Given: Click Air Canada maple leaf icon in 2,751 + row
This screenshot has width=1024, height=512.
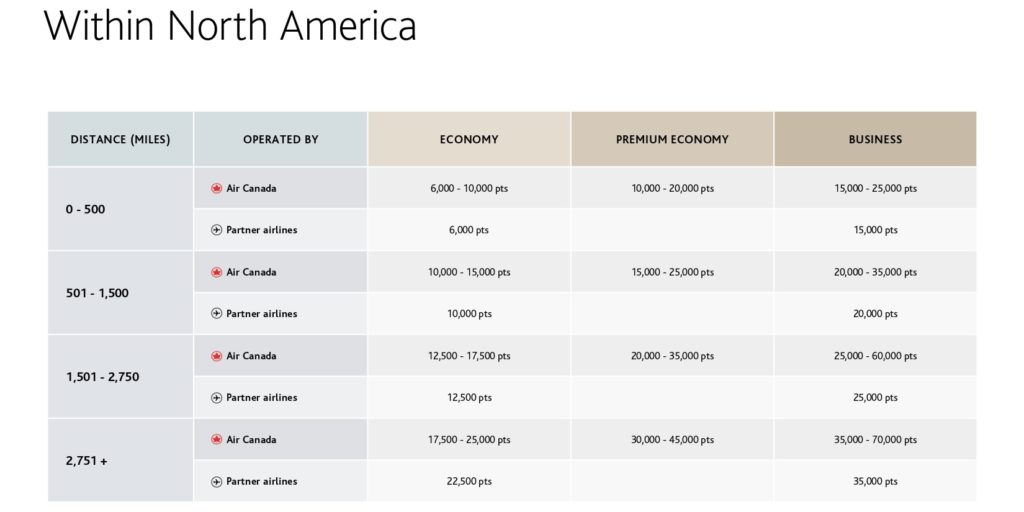Looking at the screenshot, I should click(x=216, y=440).
